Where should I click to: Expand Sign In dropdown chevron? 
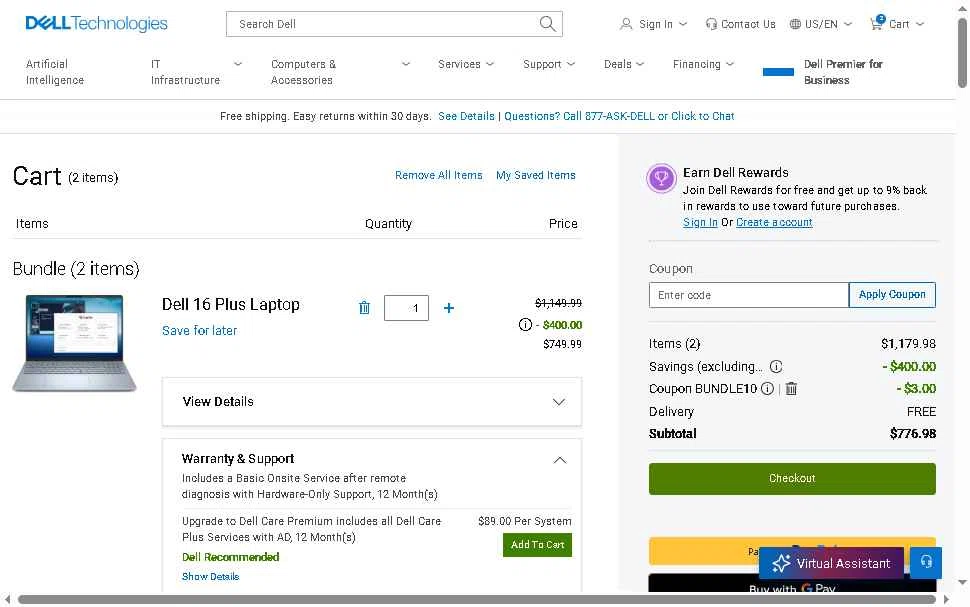[x=683, y=24]
